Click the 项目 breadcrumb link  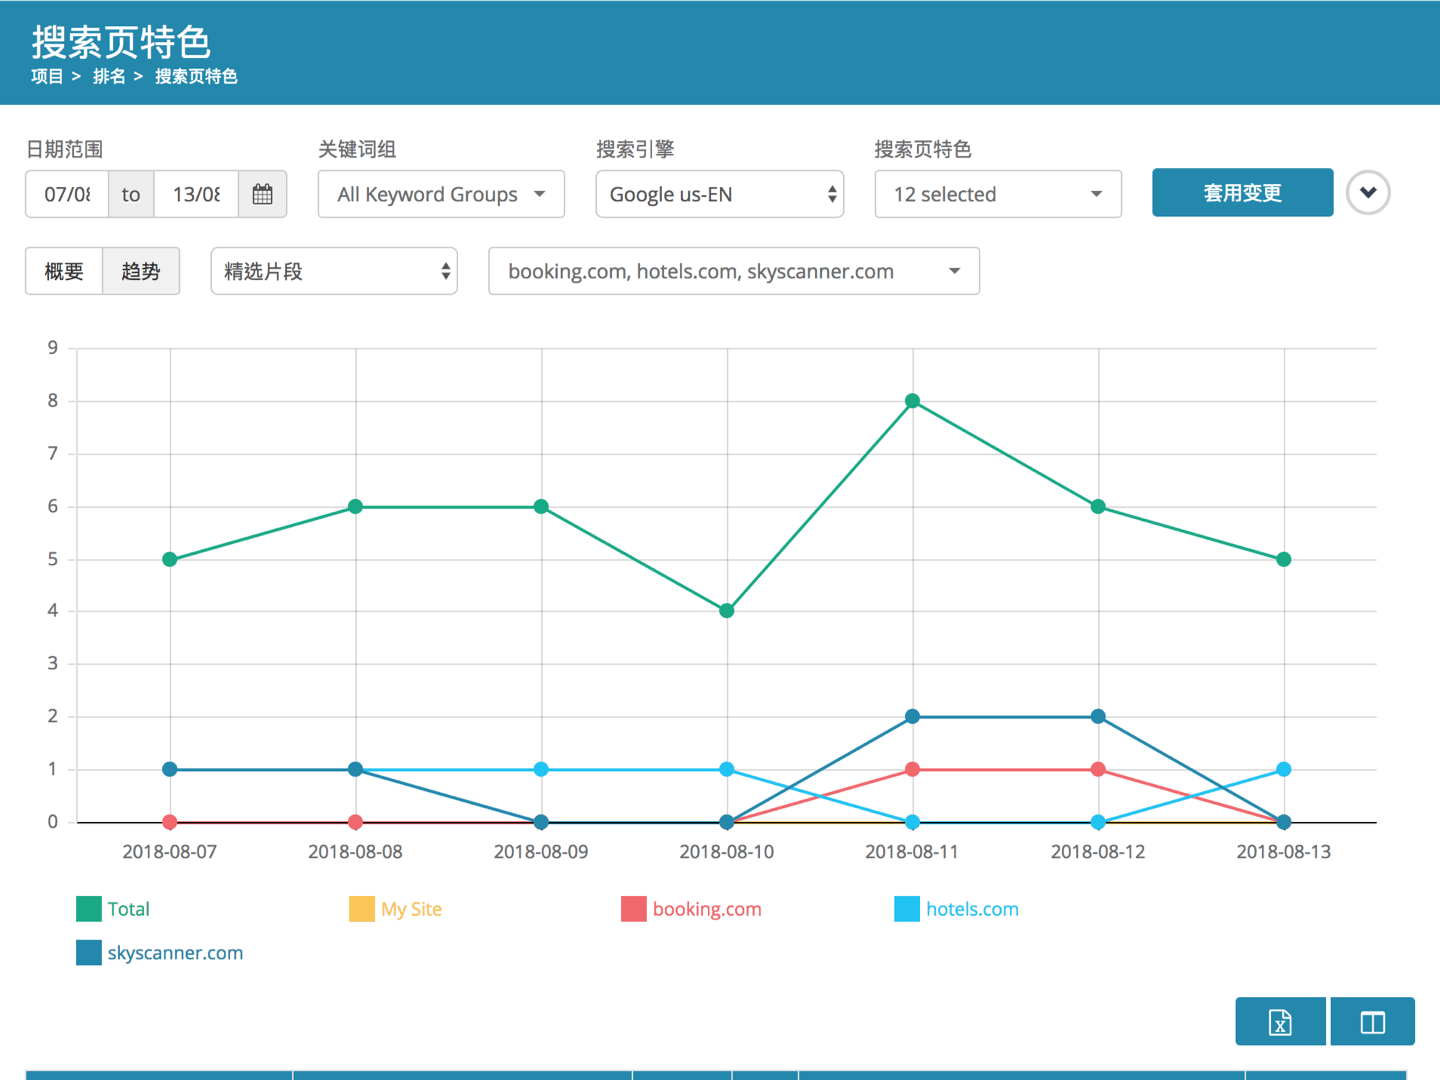[x=47, y=77]
